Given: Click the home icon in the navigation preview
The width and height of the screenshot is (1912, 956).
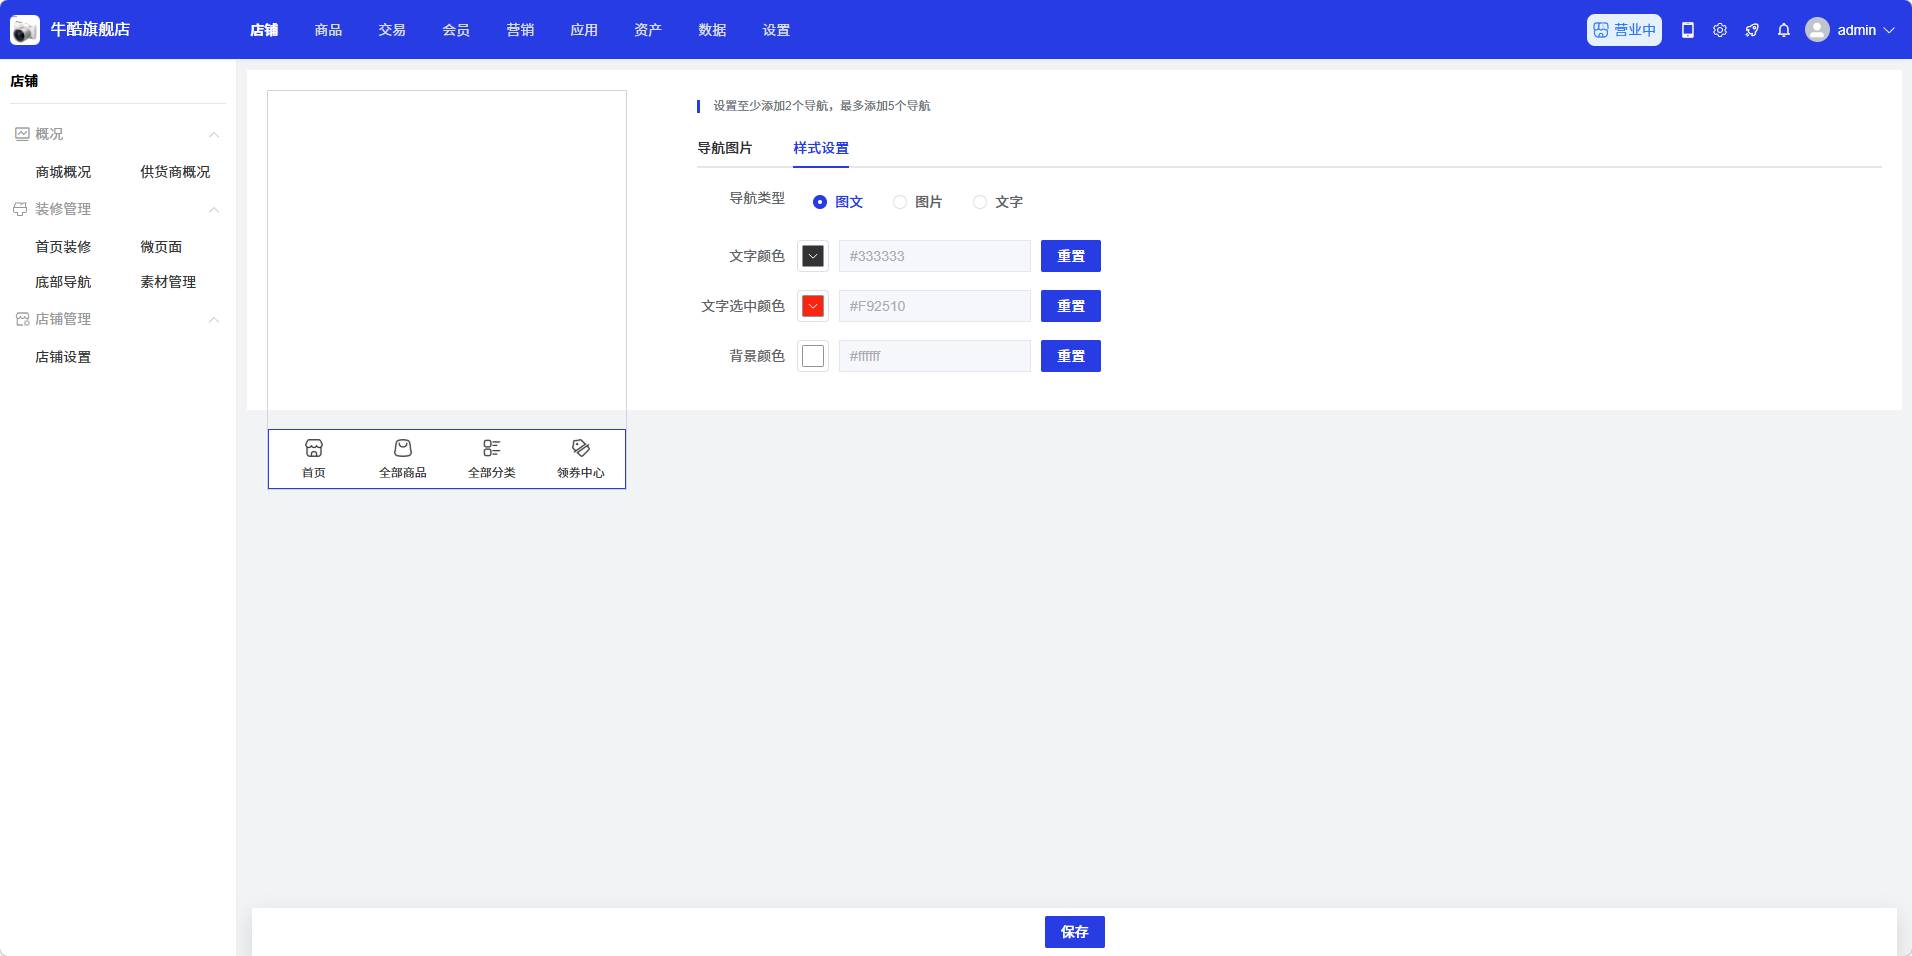Looking at the screenshot, I should 314,448.
